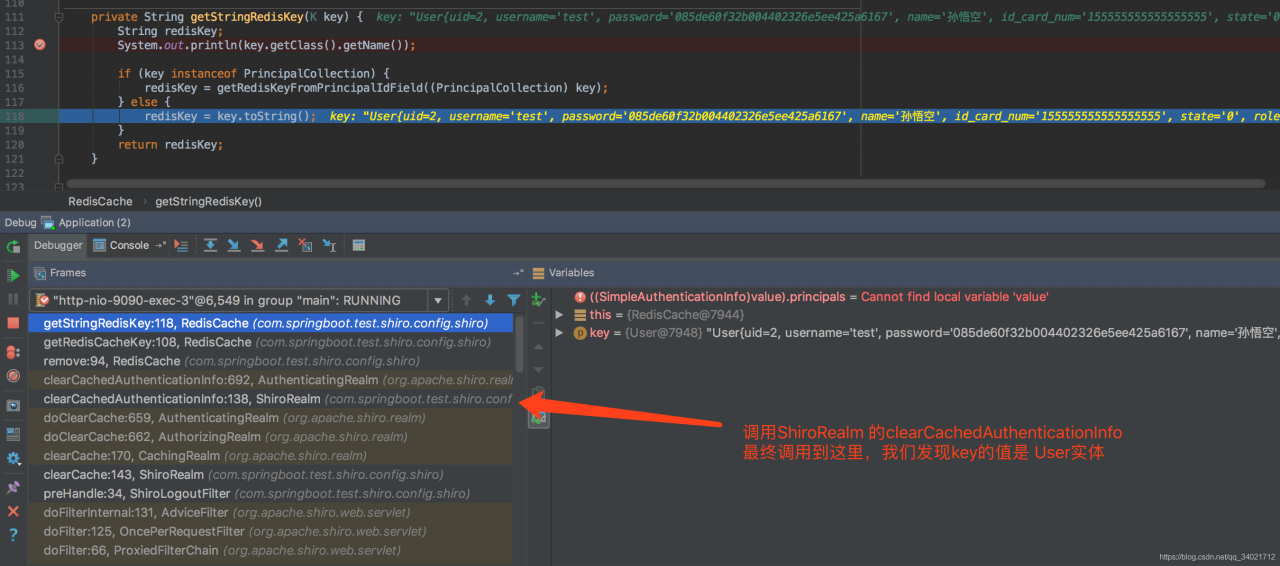Select frame getStringRedisKey:118, RedisCache

coord(271,323)
